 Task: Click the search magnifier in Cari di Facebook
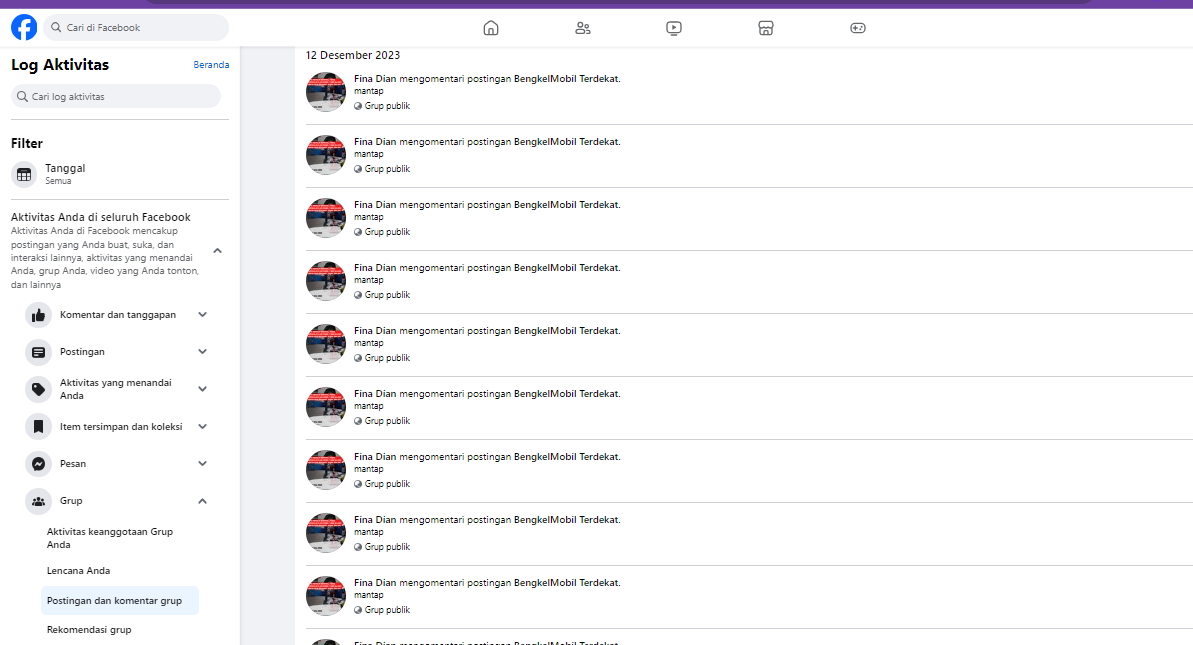(56, 27)
